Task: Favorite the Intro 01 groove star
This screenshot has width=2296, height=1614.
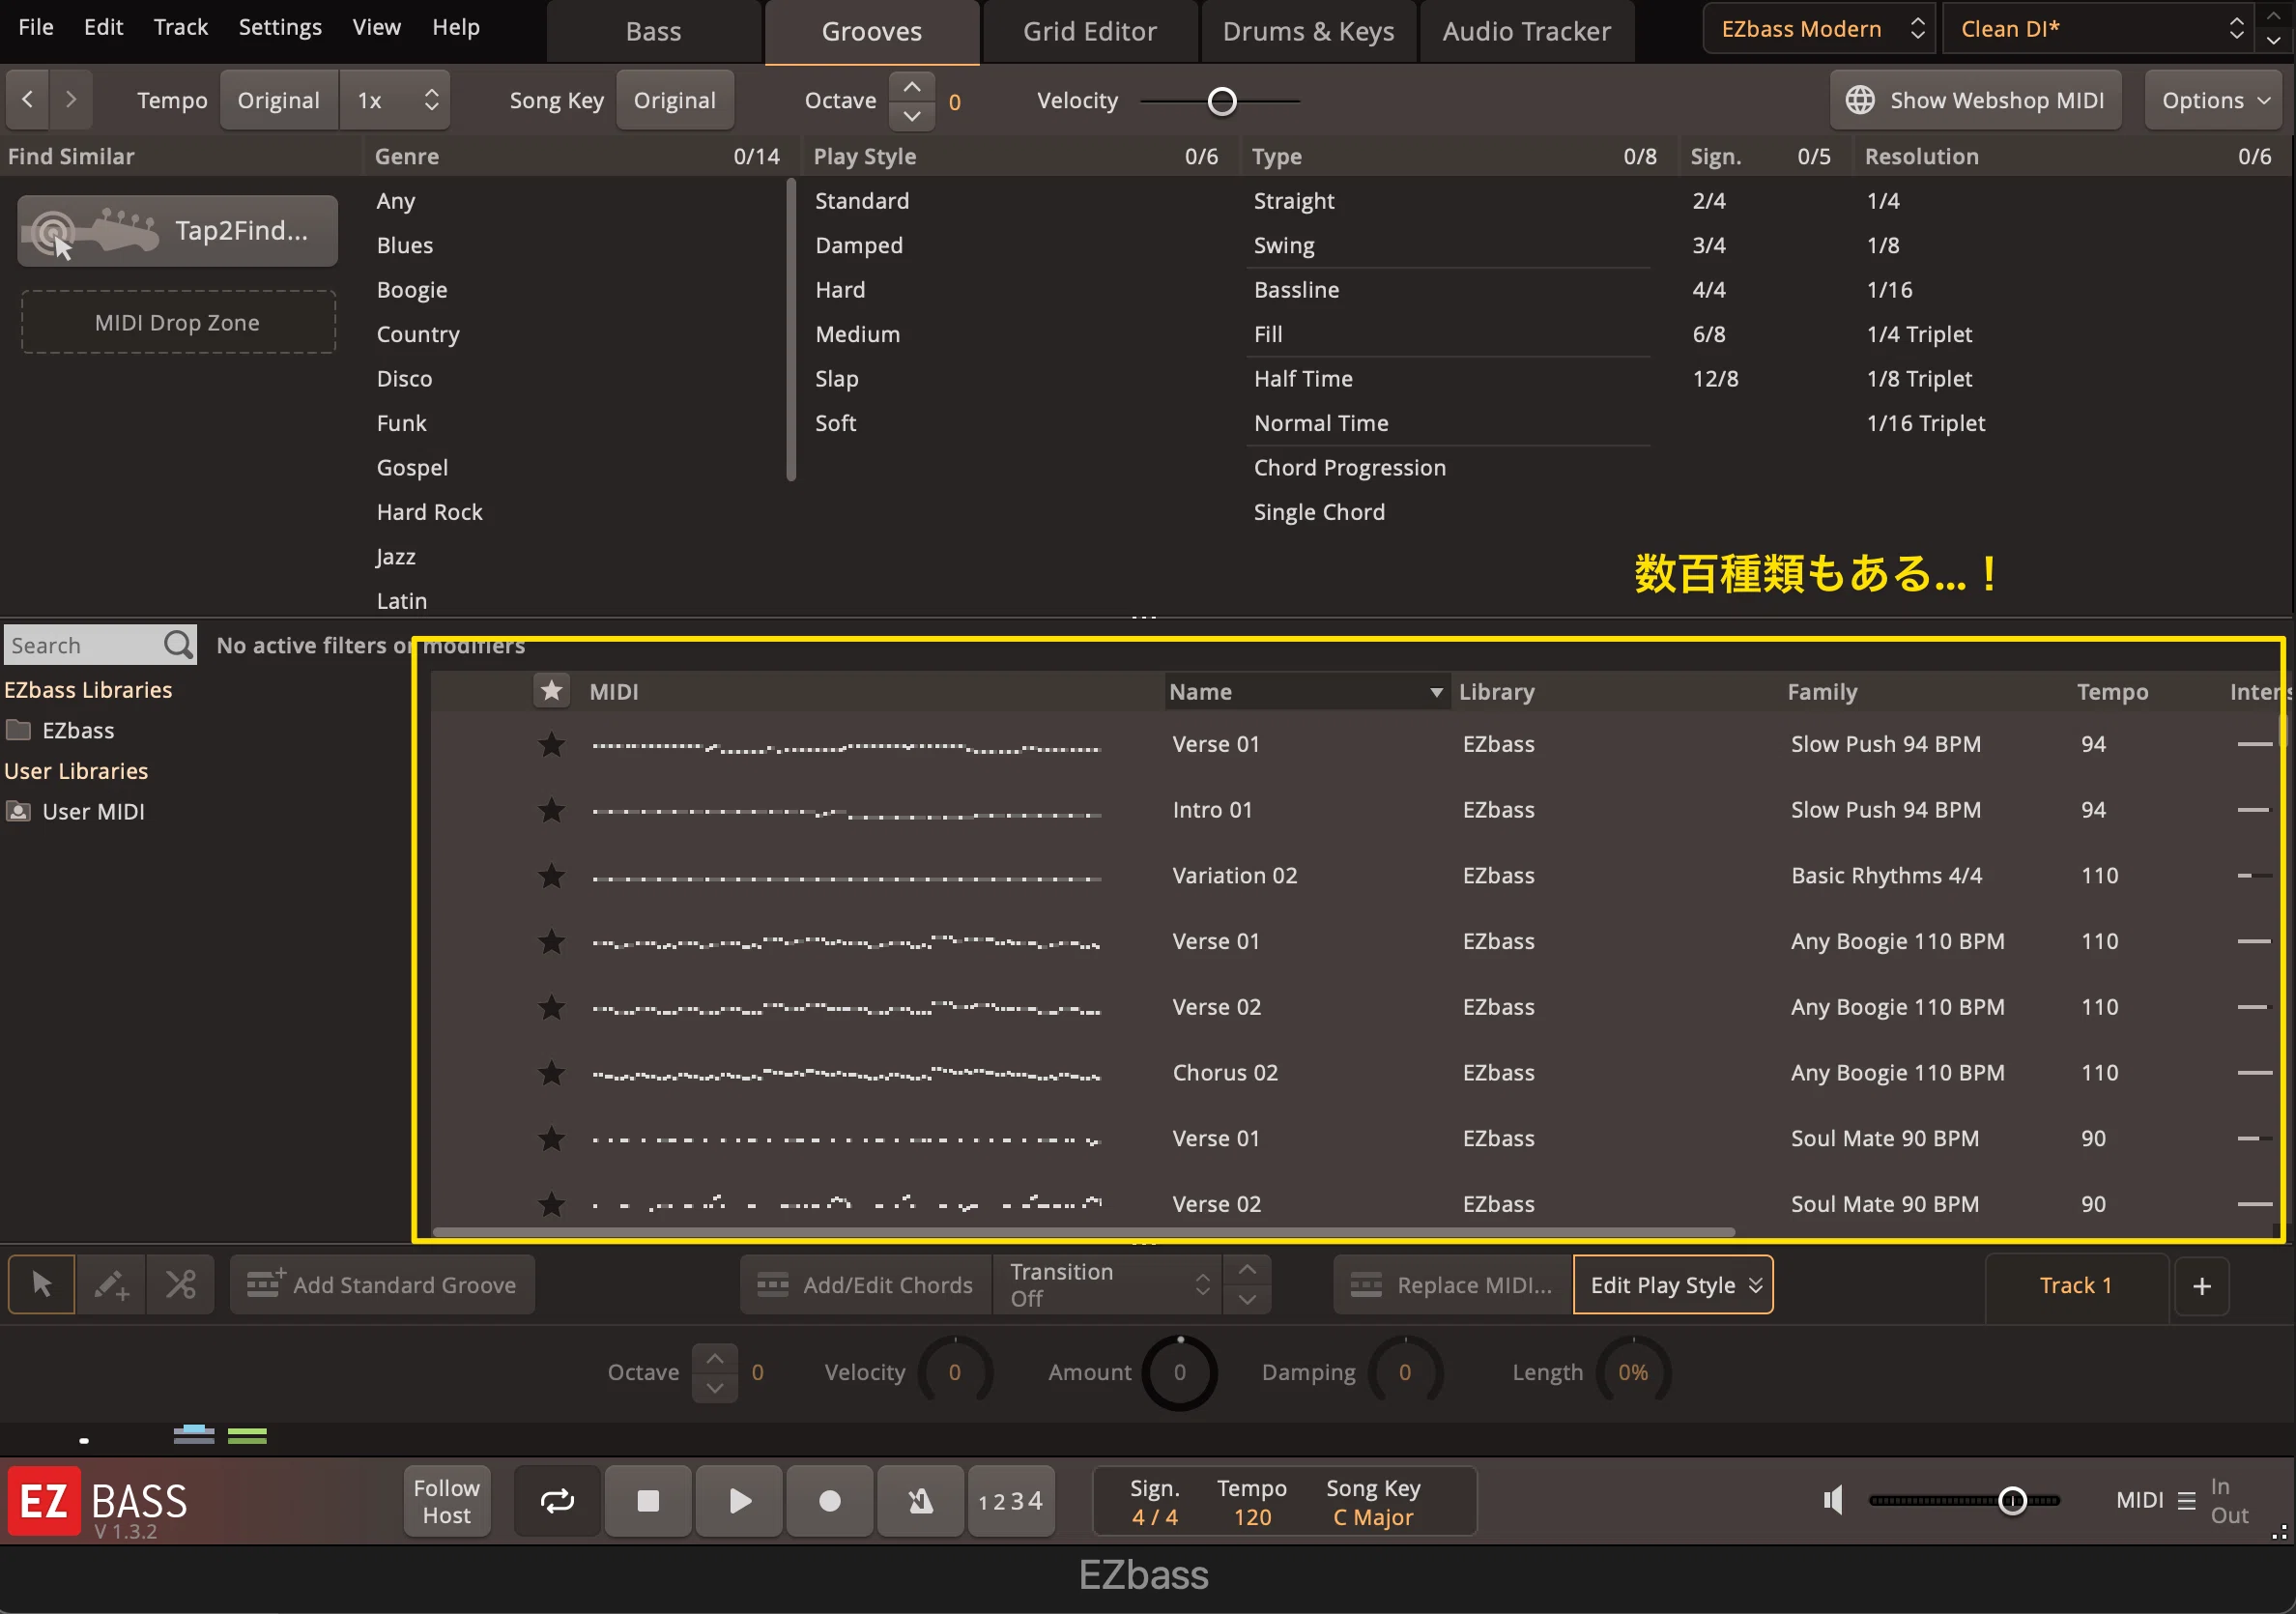Action: [x=551, y=810]
